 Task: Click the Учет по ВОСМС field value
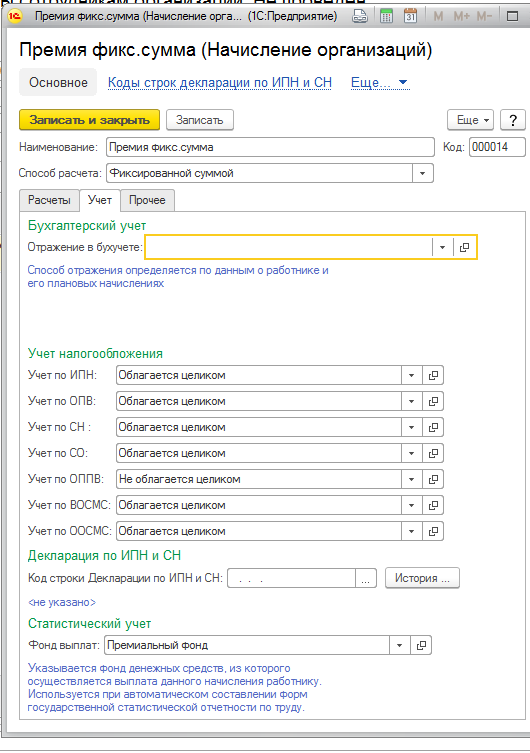pos(259,505)
